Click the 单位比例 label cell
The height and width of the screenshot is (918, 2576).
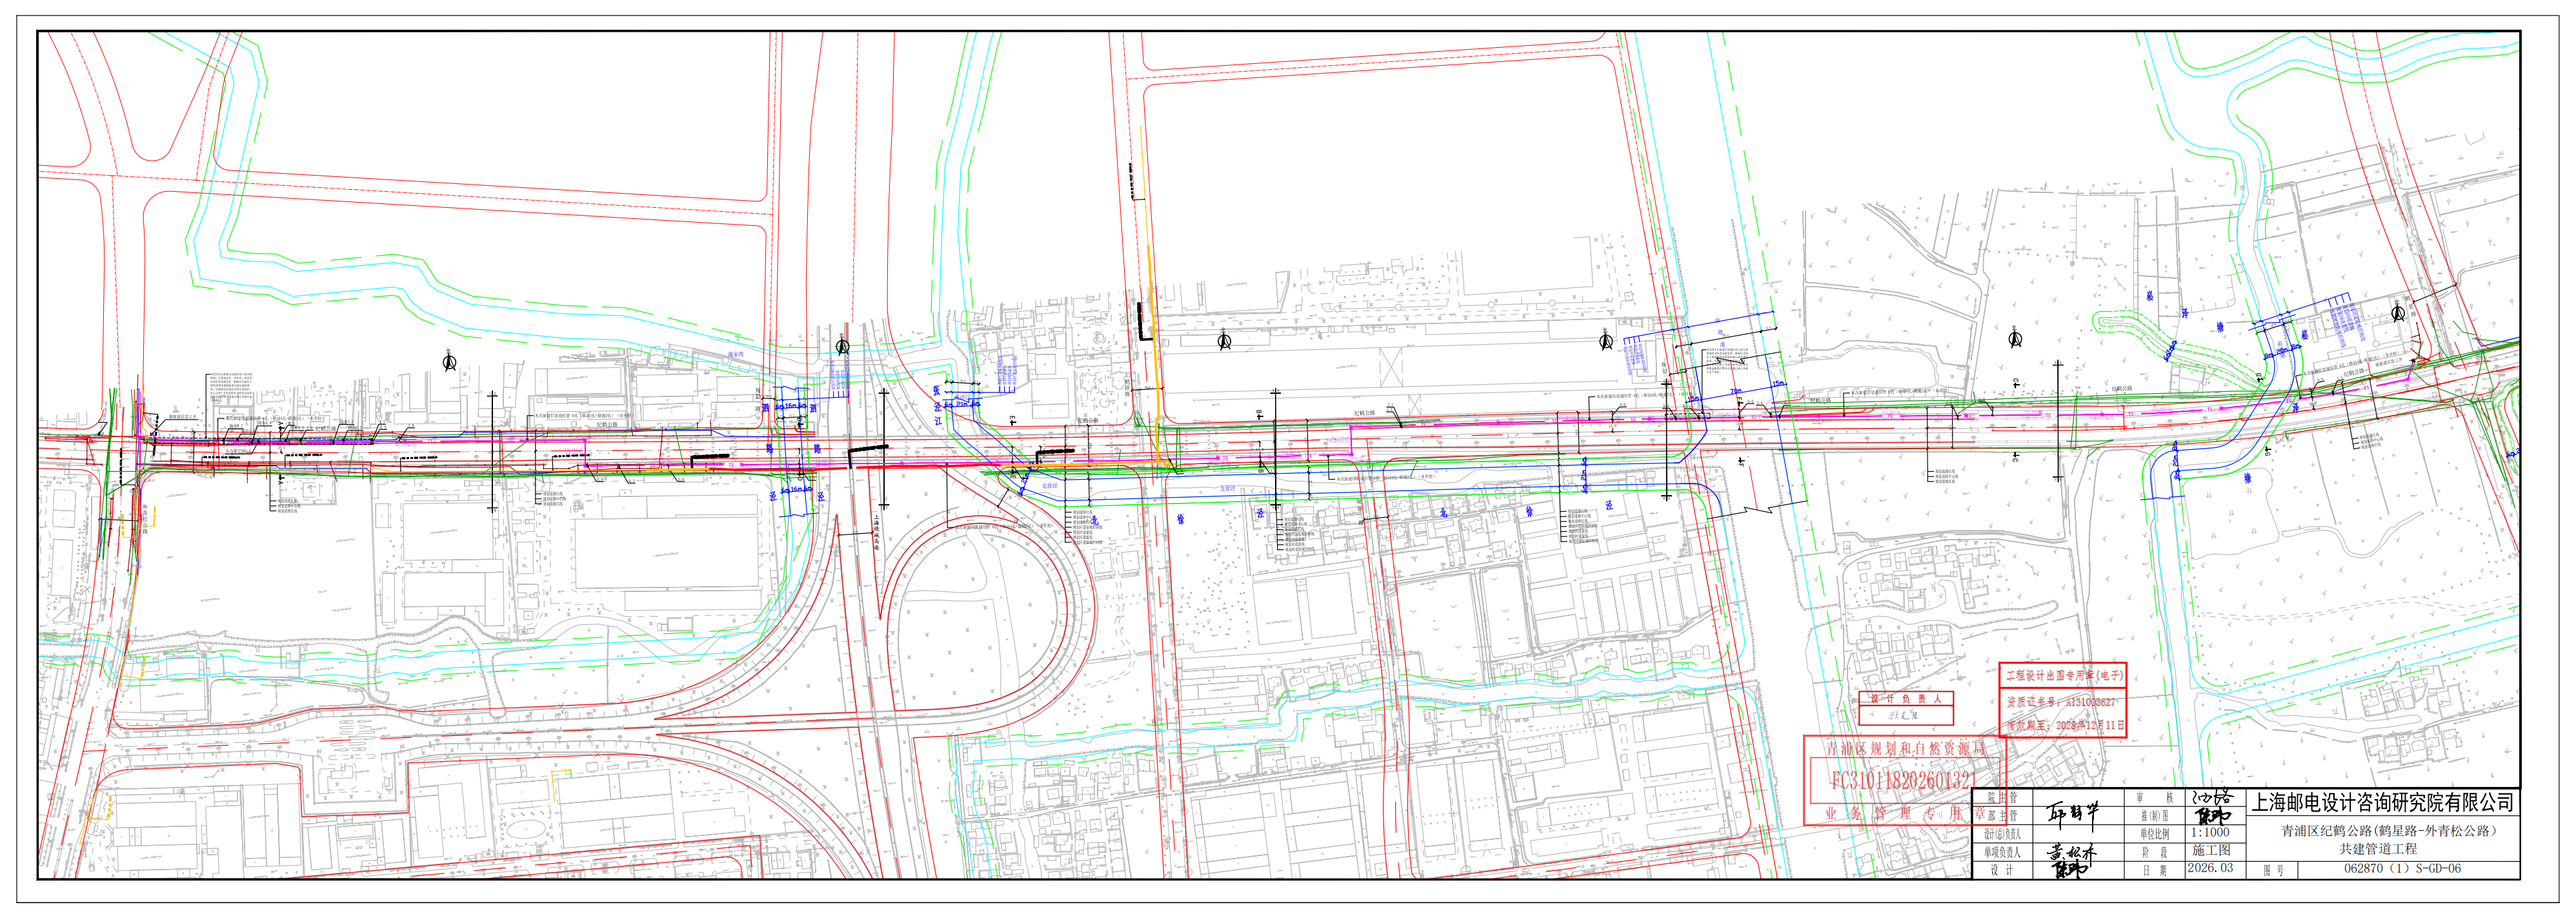[2154, 833]
